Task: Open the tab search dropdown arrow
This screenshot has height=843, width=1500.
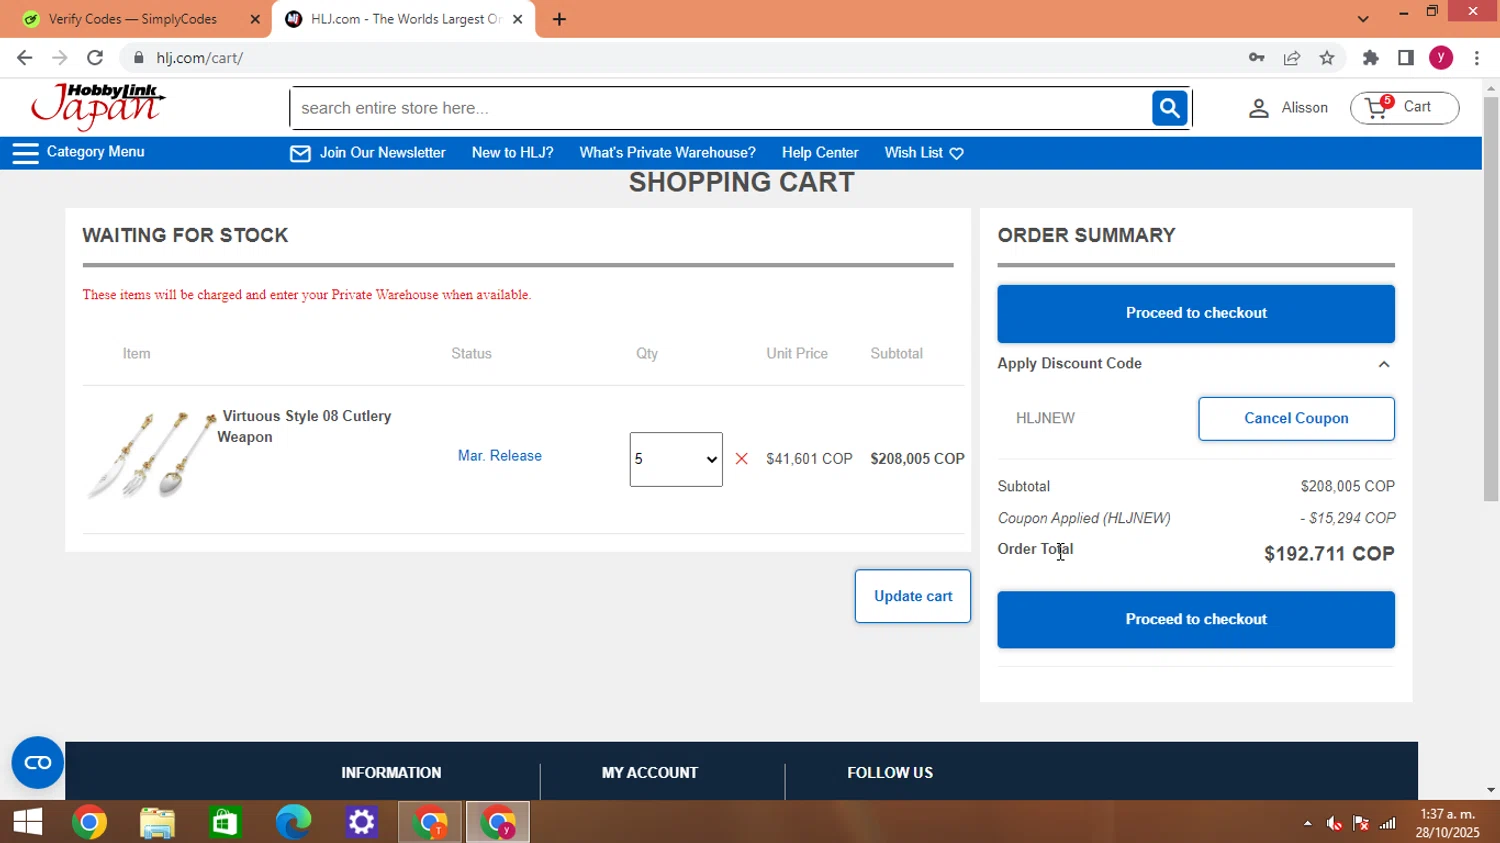Action: pyautogui.click(x=1362, y=19)
